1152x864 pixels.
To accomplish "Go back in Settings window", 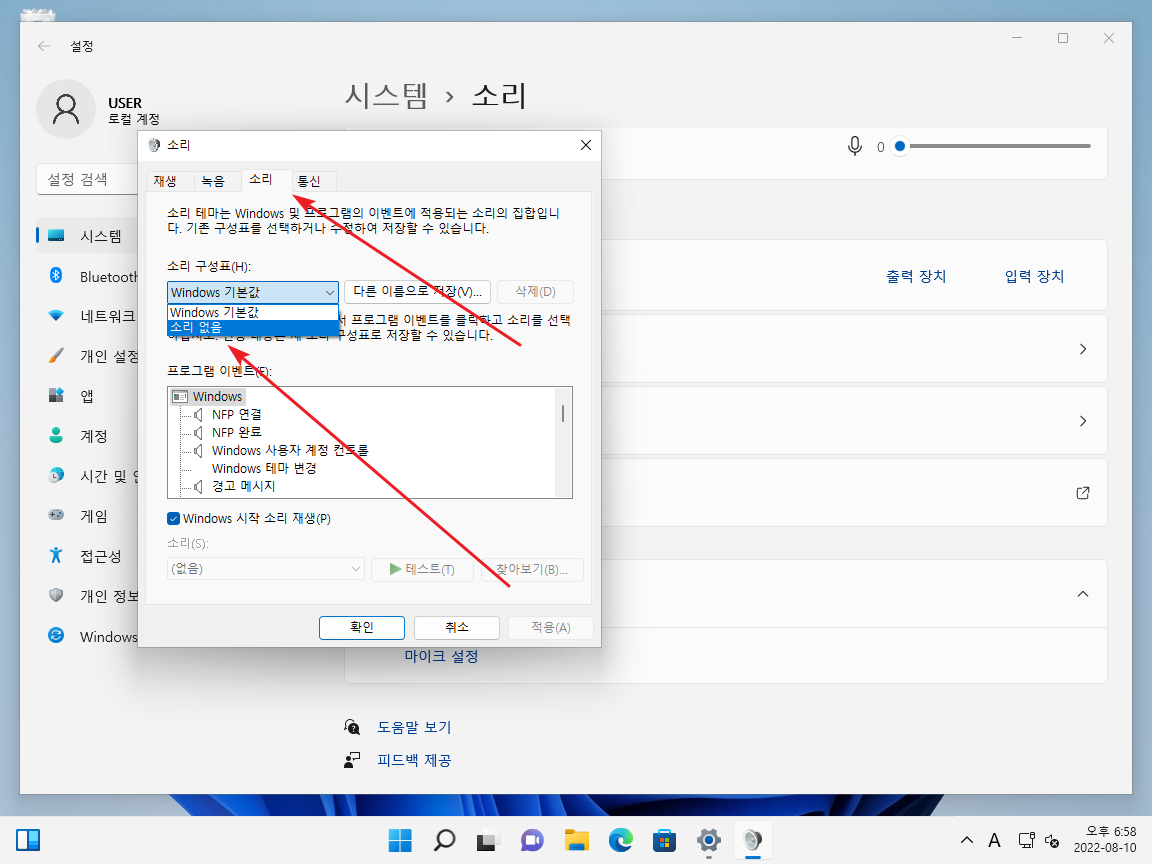I will click(44, 46).
